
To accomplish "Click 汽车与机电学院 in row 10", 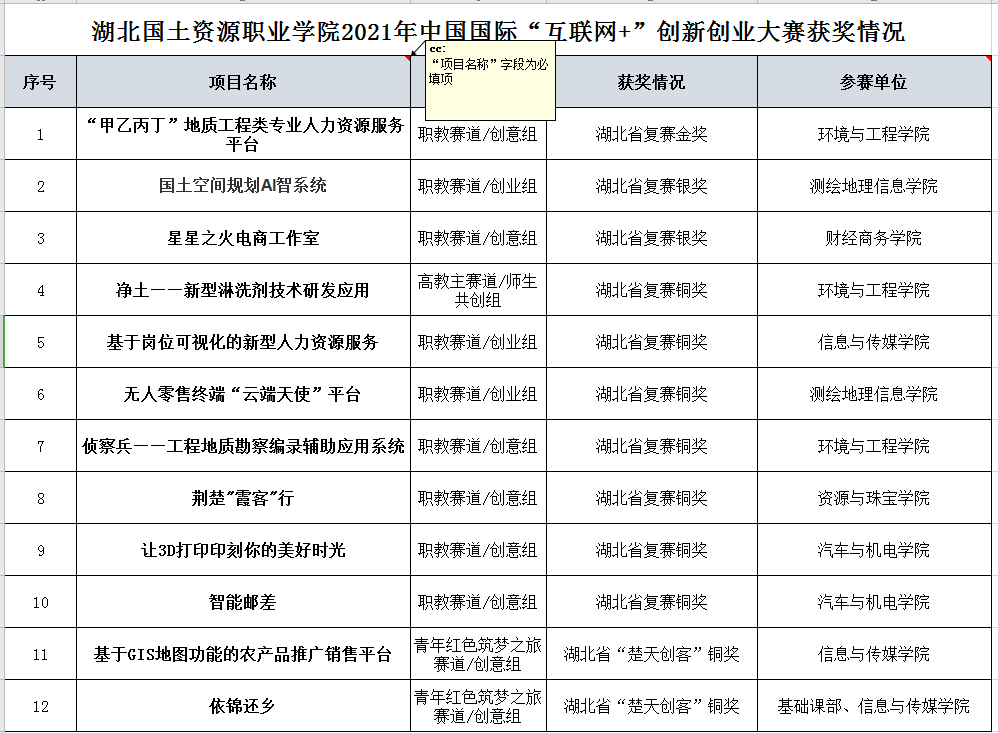I will pos(874,602).
